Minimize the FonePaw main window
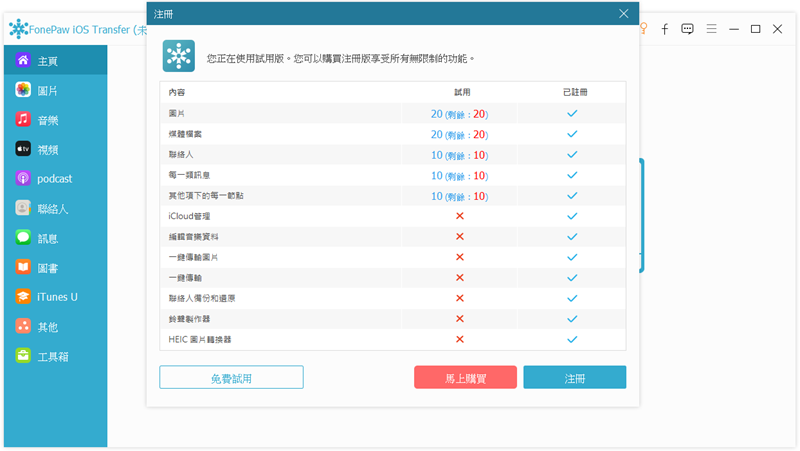Viewport: 800px width, 451px height. (734, 29)
